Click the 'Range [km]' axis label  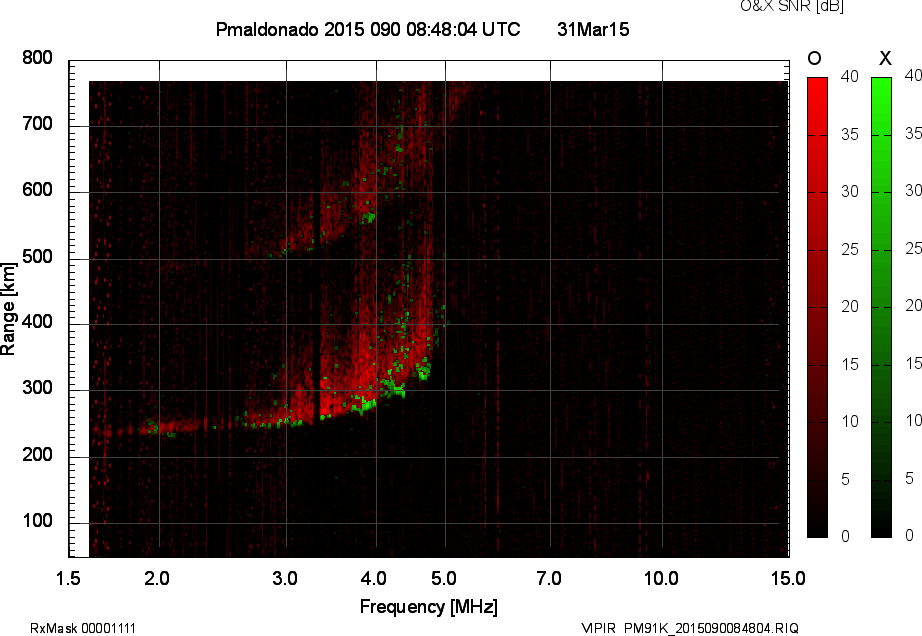pos(8,308)
